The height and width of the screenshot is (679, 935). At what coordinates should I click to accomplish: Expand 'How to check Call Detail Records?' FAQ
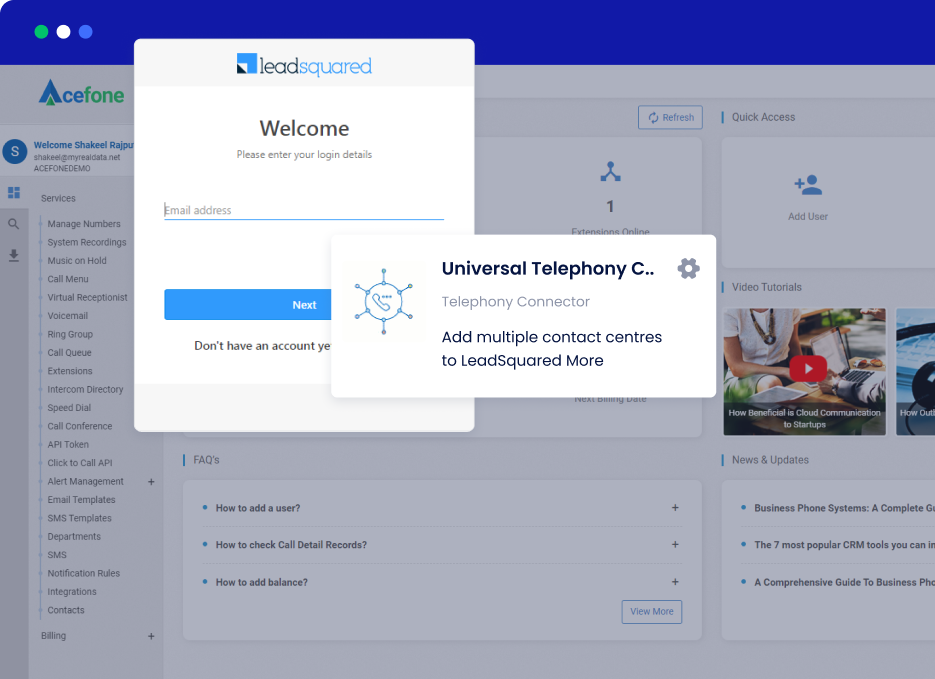click(675, 545)
